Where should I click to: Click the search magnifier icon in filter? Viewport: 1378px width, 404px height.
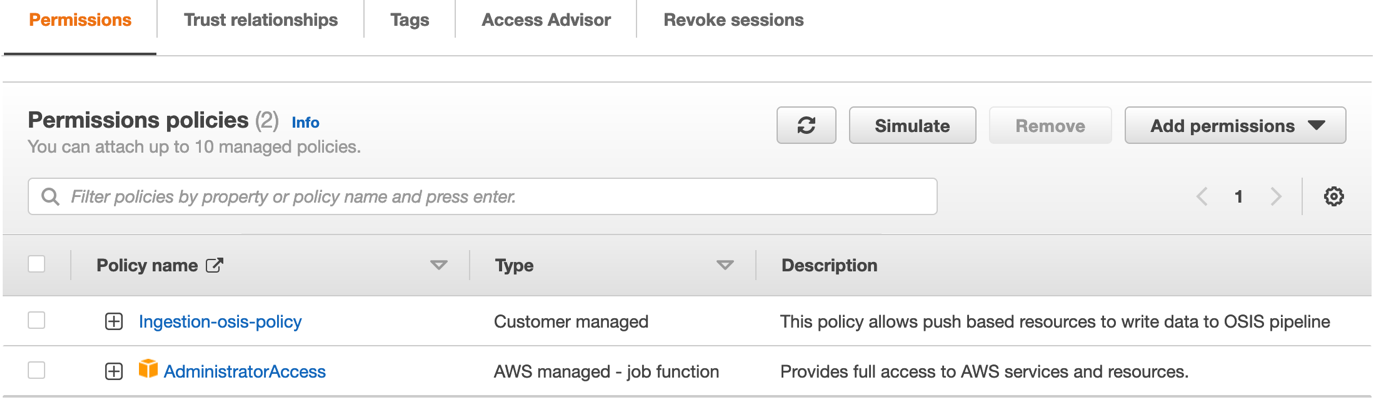tap(50, 197)
